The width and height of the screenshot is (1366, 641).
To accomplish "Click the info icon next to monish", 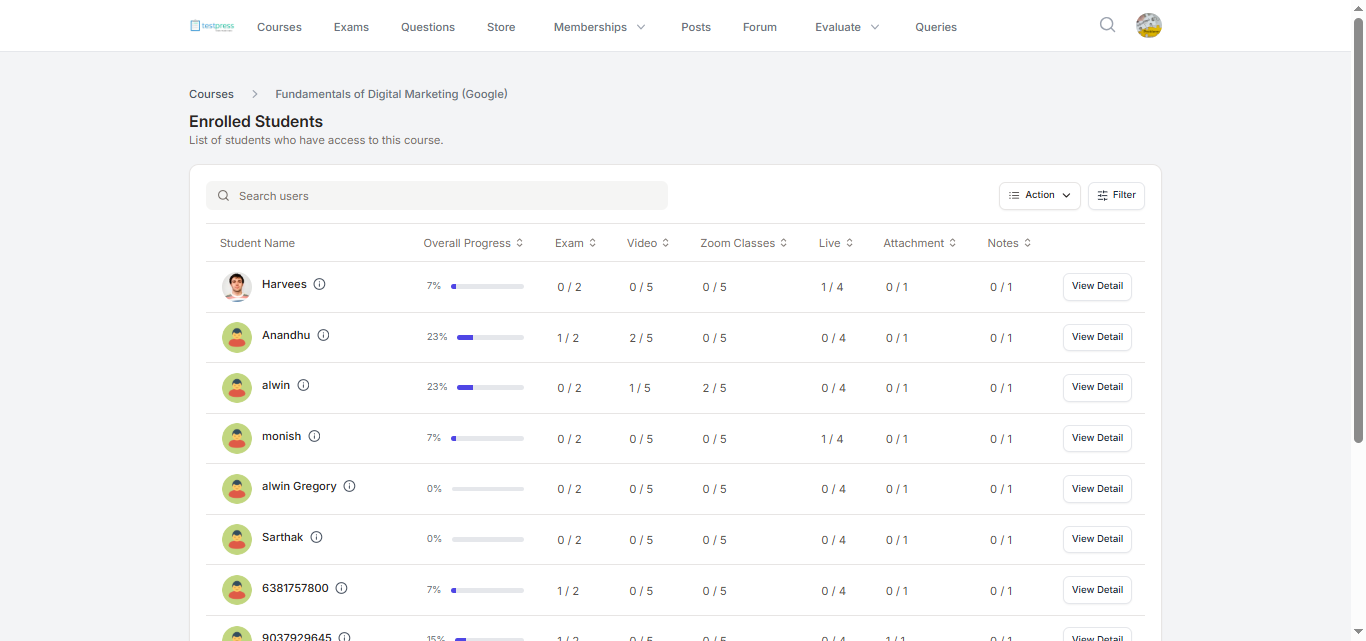I will (314, 436).
